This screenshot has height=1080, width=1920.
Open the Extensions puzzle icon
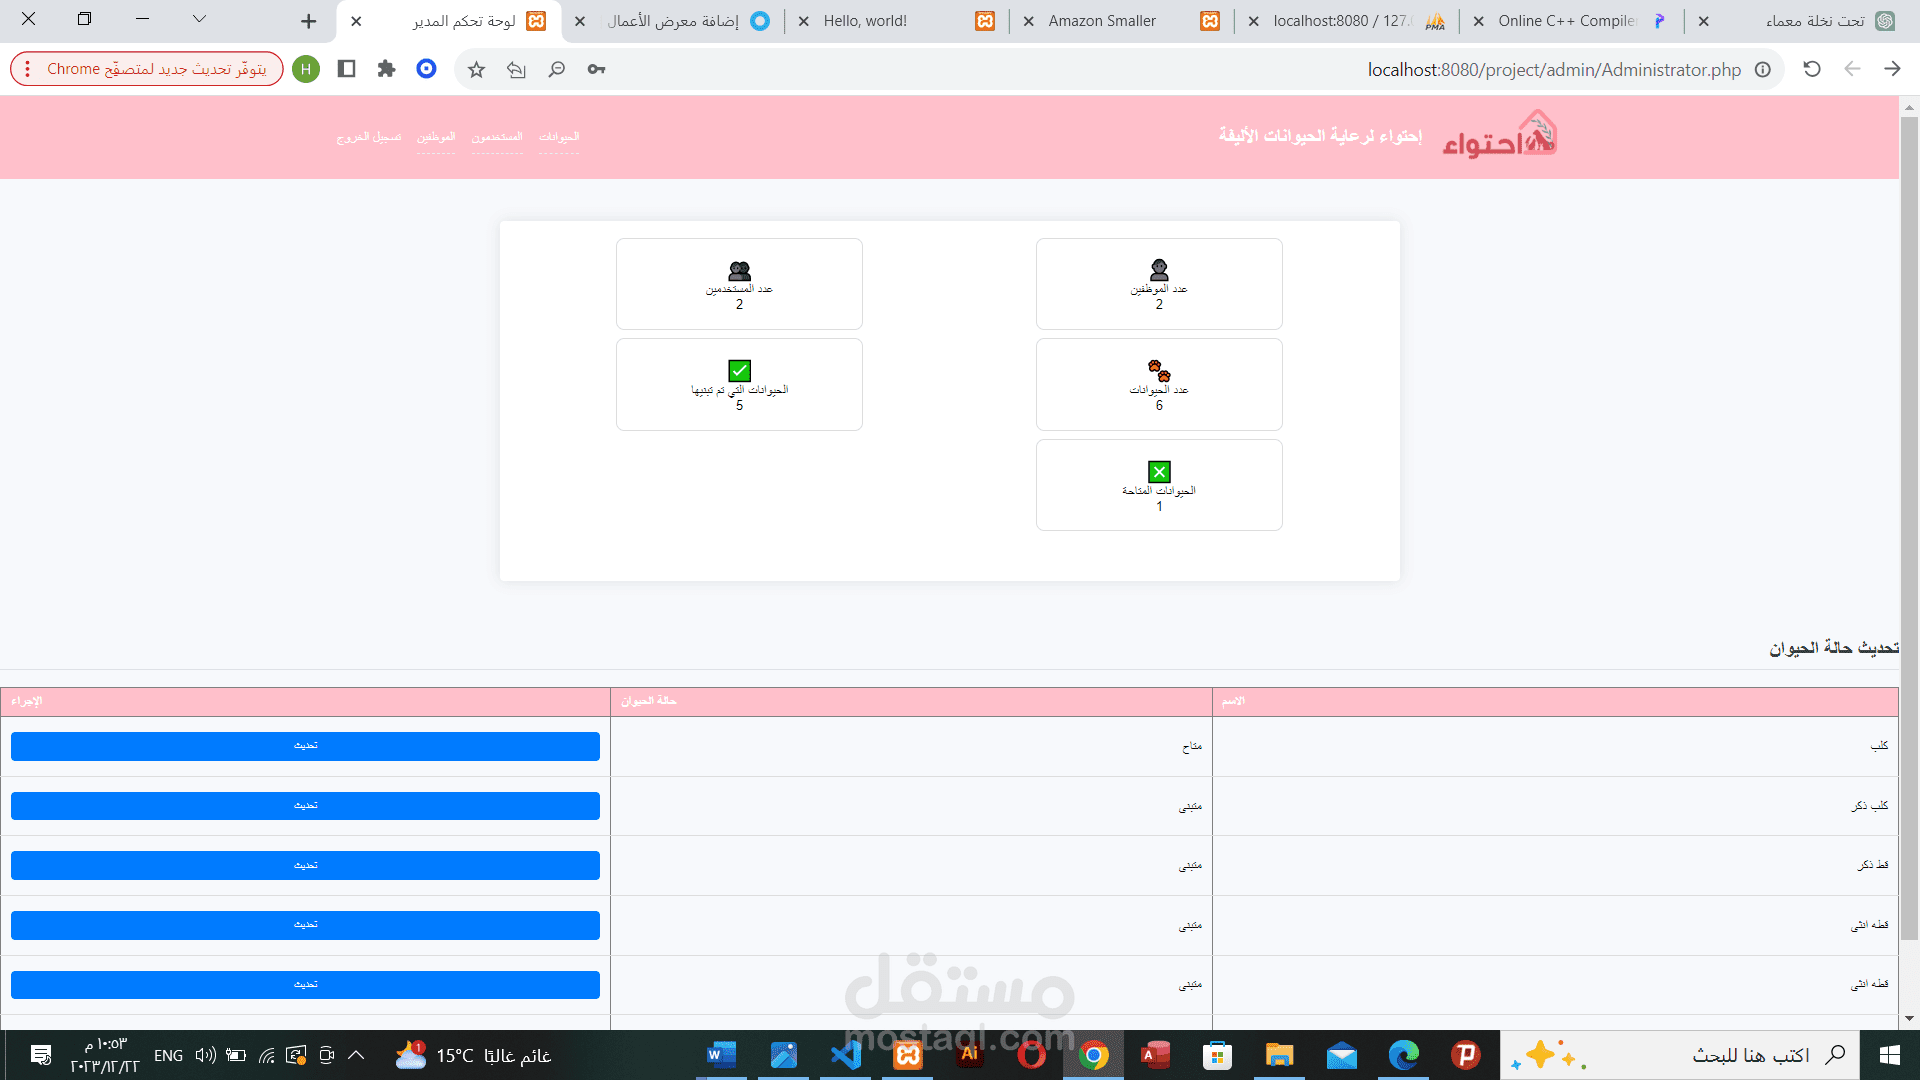(386, 69)
